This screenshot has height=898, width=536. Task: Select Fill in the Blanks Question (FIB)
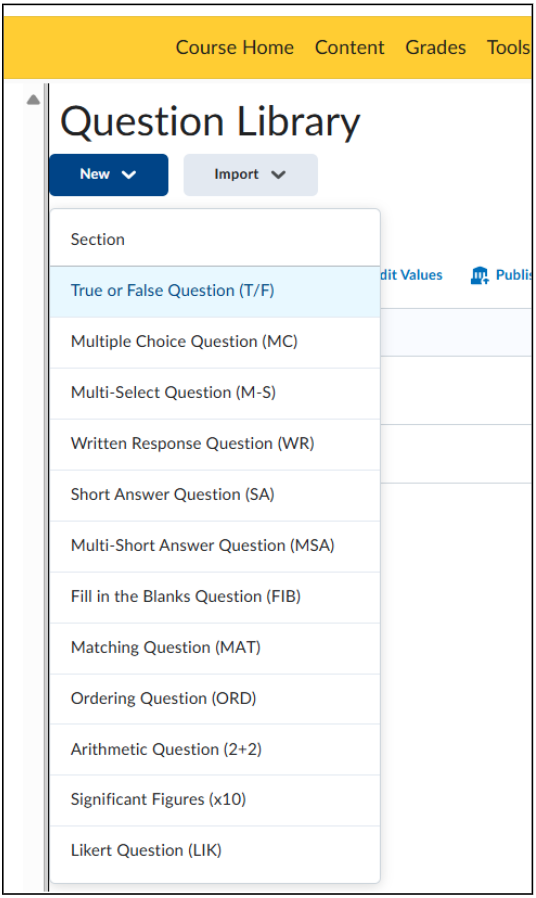pos(215,597)
